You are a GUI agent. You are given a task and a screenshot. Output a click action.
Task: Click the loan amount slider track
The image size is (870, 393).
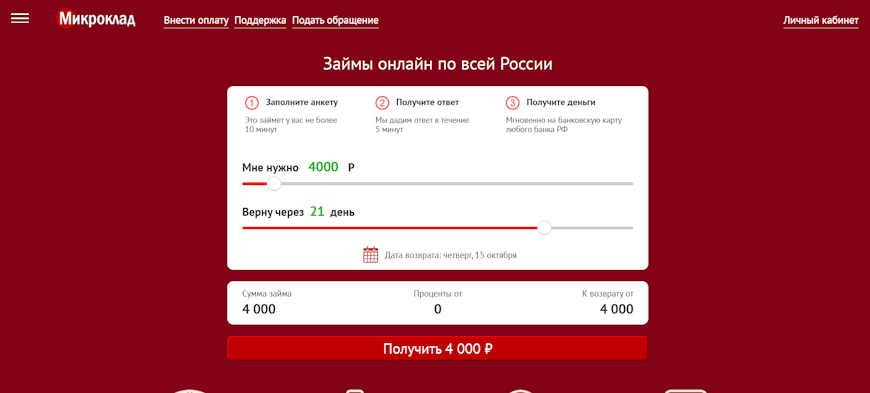click(438, 184)
